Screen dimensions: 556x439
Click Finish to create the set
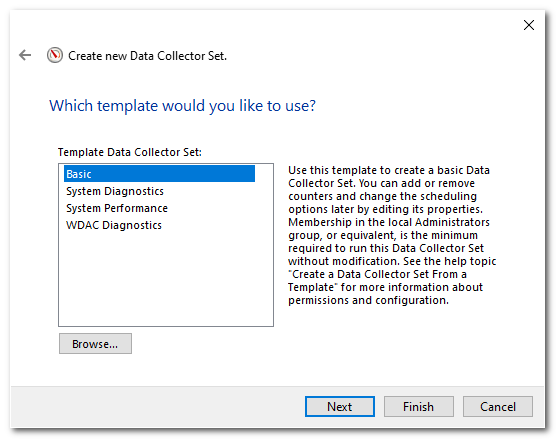(x=418, y=406)
